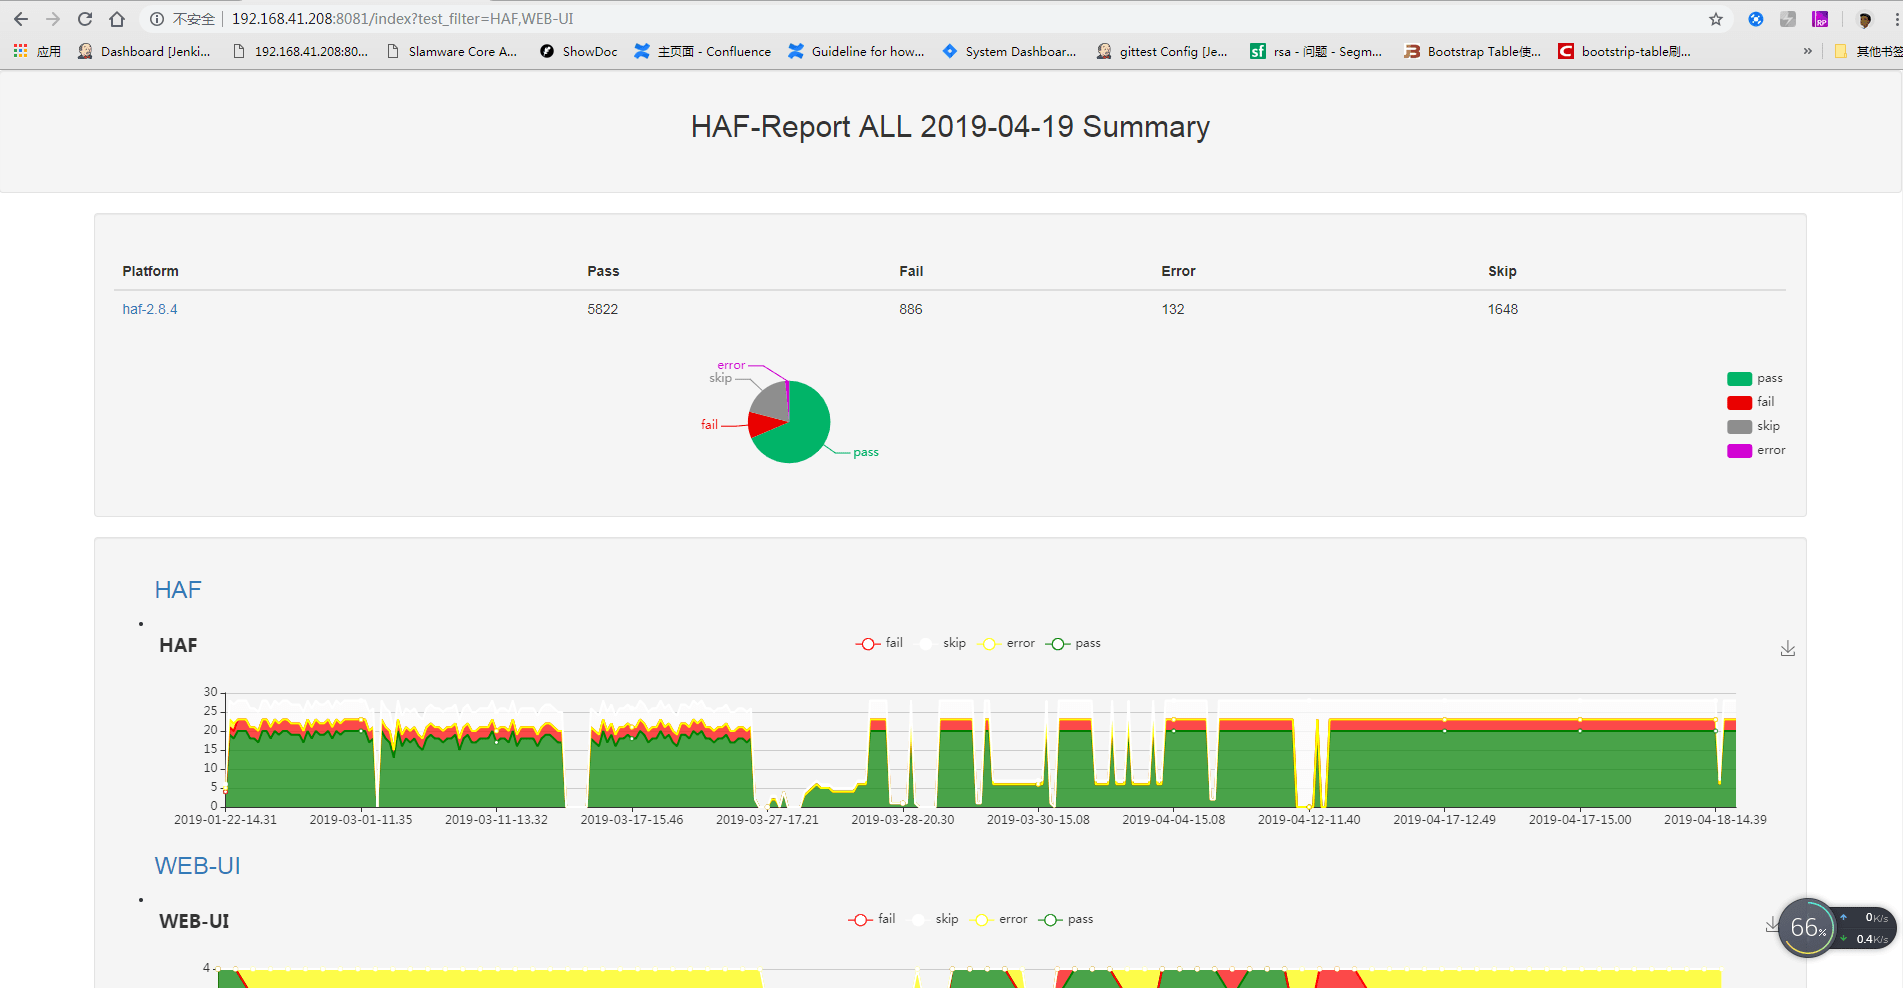Open the haf-2.8.4 platform link
Screen dimensions: 1903x988
(150, 309)
